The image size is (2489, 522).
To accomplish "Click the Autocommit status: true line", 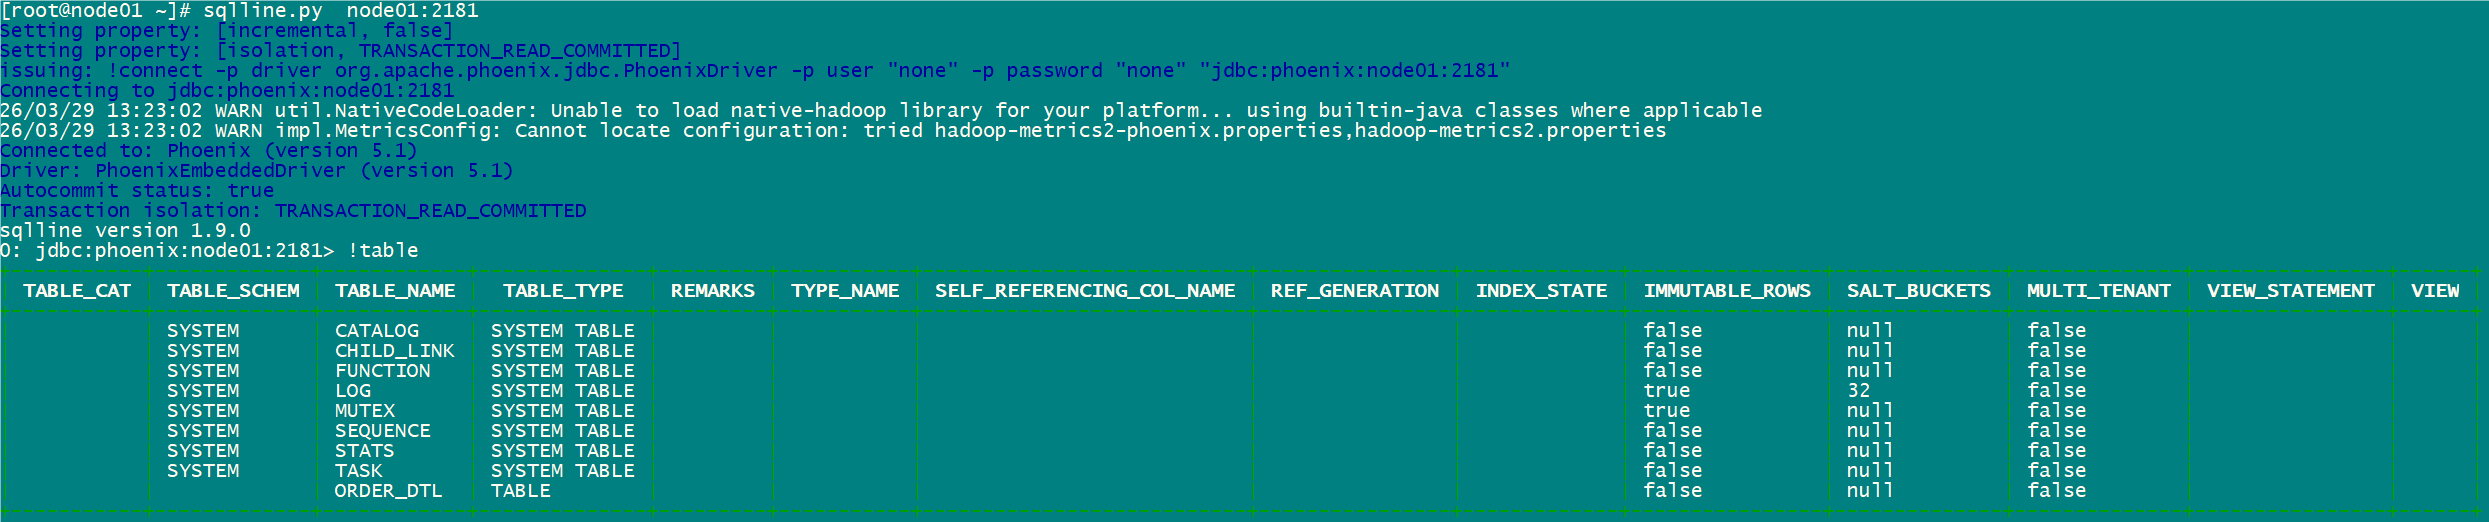I will pos(137,191).
